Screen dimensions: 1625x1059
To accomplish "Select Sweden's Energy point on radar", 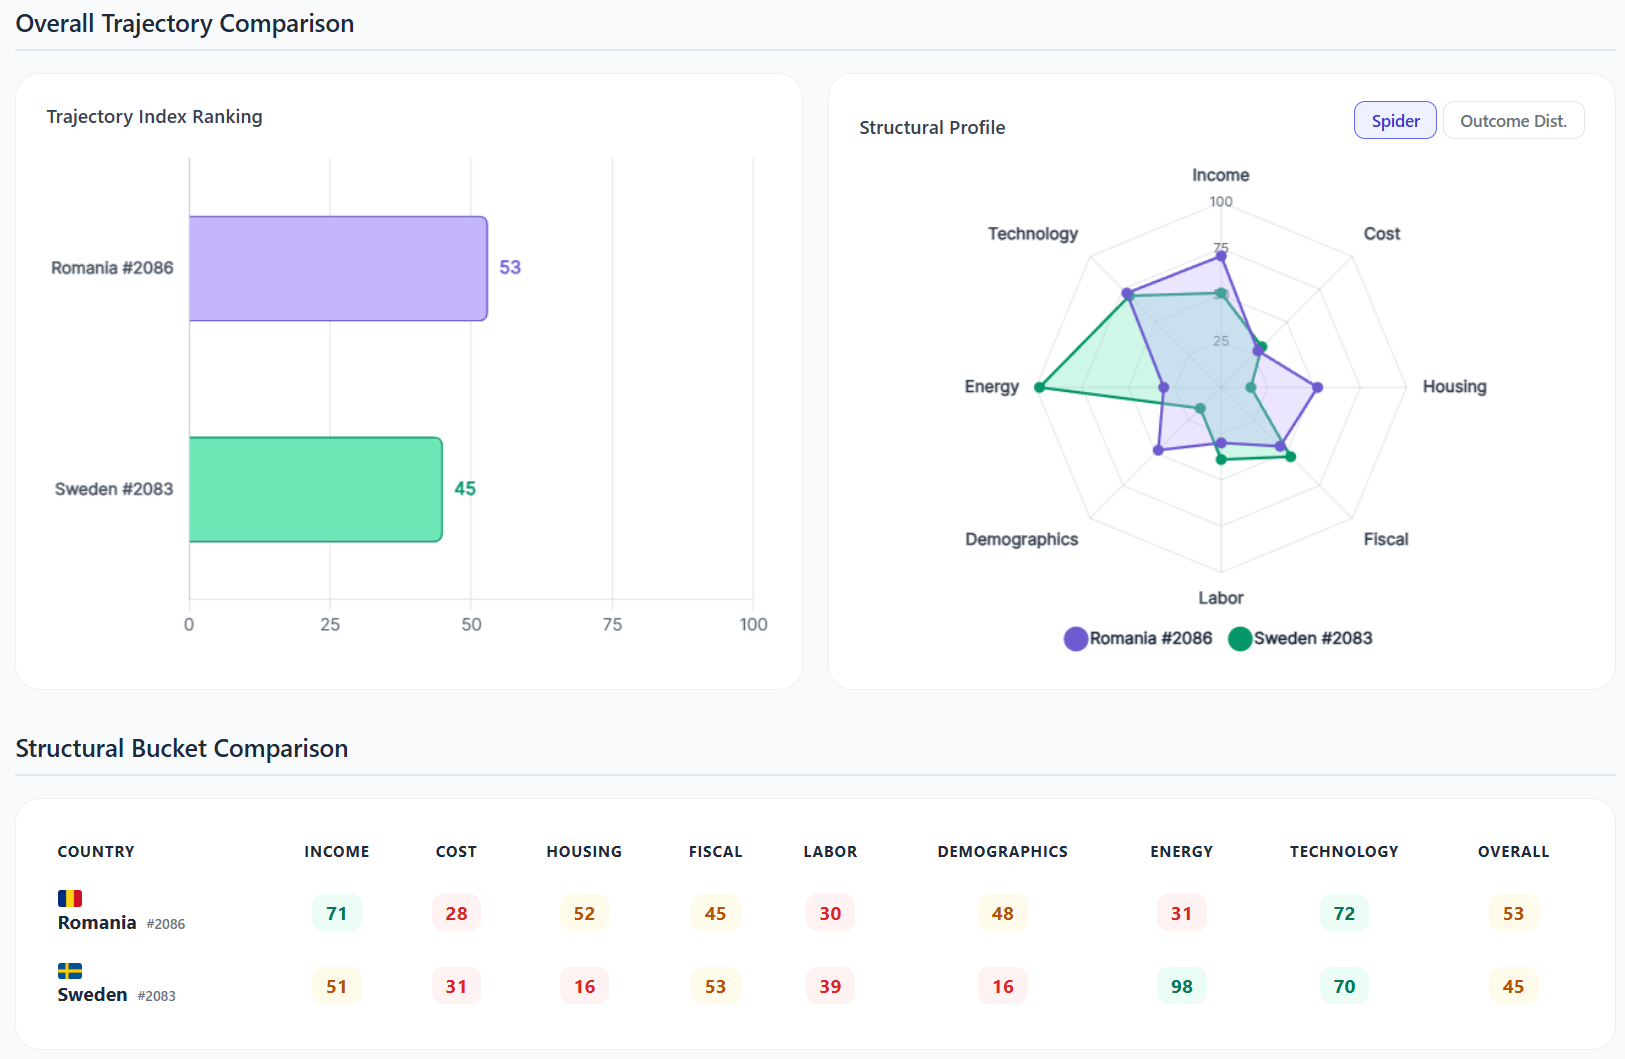I will (1040, 387).
